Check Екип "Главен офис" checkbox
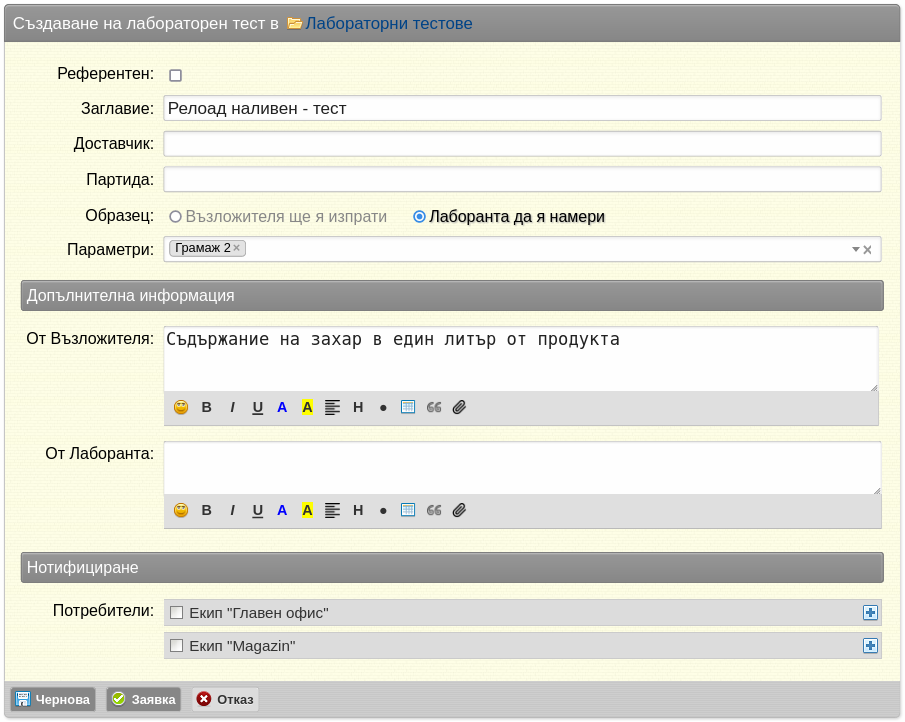 coord(177,612)
